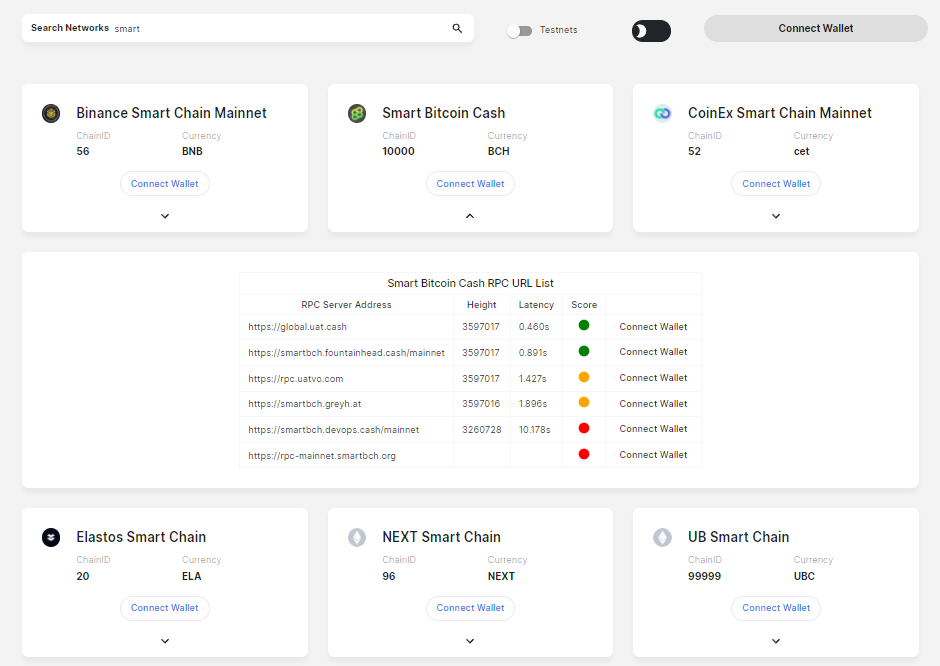Expand Binance Smart Chain Mainnet RPC list
This screenshot has height=666, width=940.
(x=165, y=216)
